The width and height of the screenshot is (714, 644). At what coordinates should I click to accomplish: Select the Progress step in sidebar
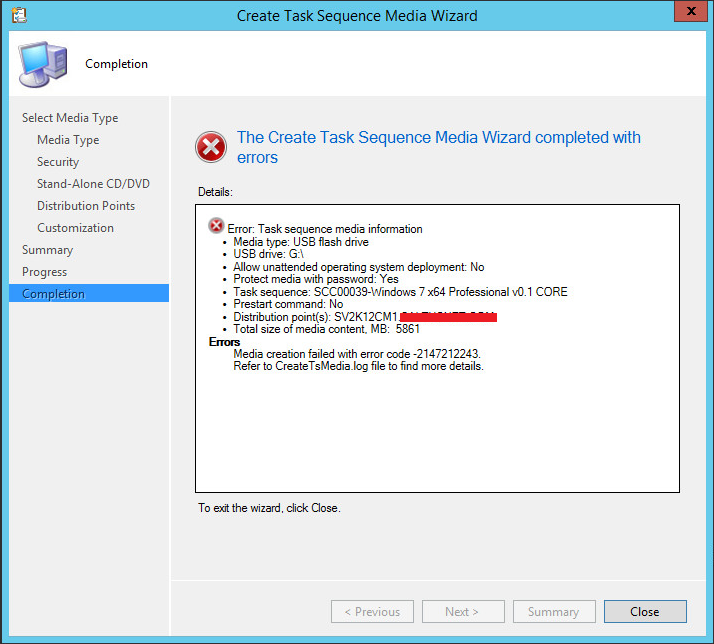coord(45,272)
